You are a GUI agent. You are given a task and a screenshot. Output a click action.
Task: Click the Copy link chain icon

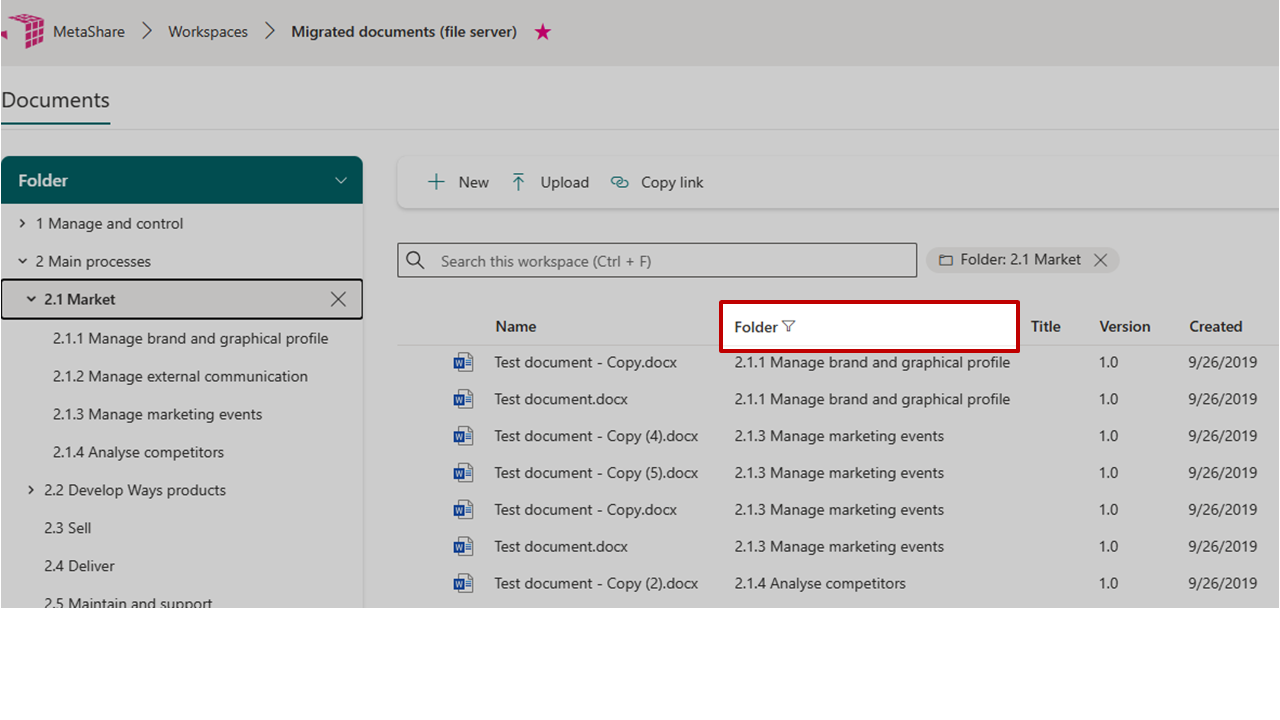(620, 182)
